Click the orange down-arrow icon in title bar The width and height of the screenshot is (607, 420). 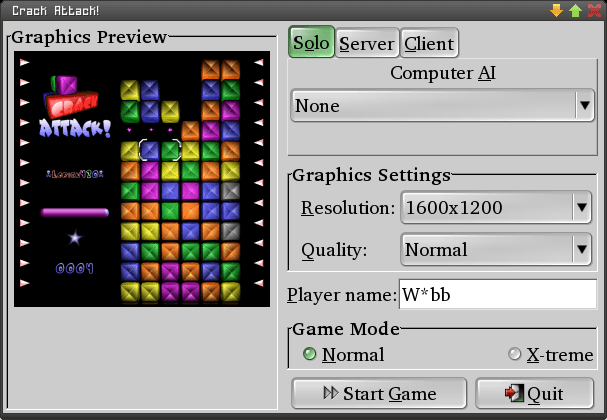556,10
